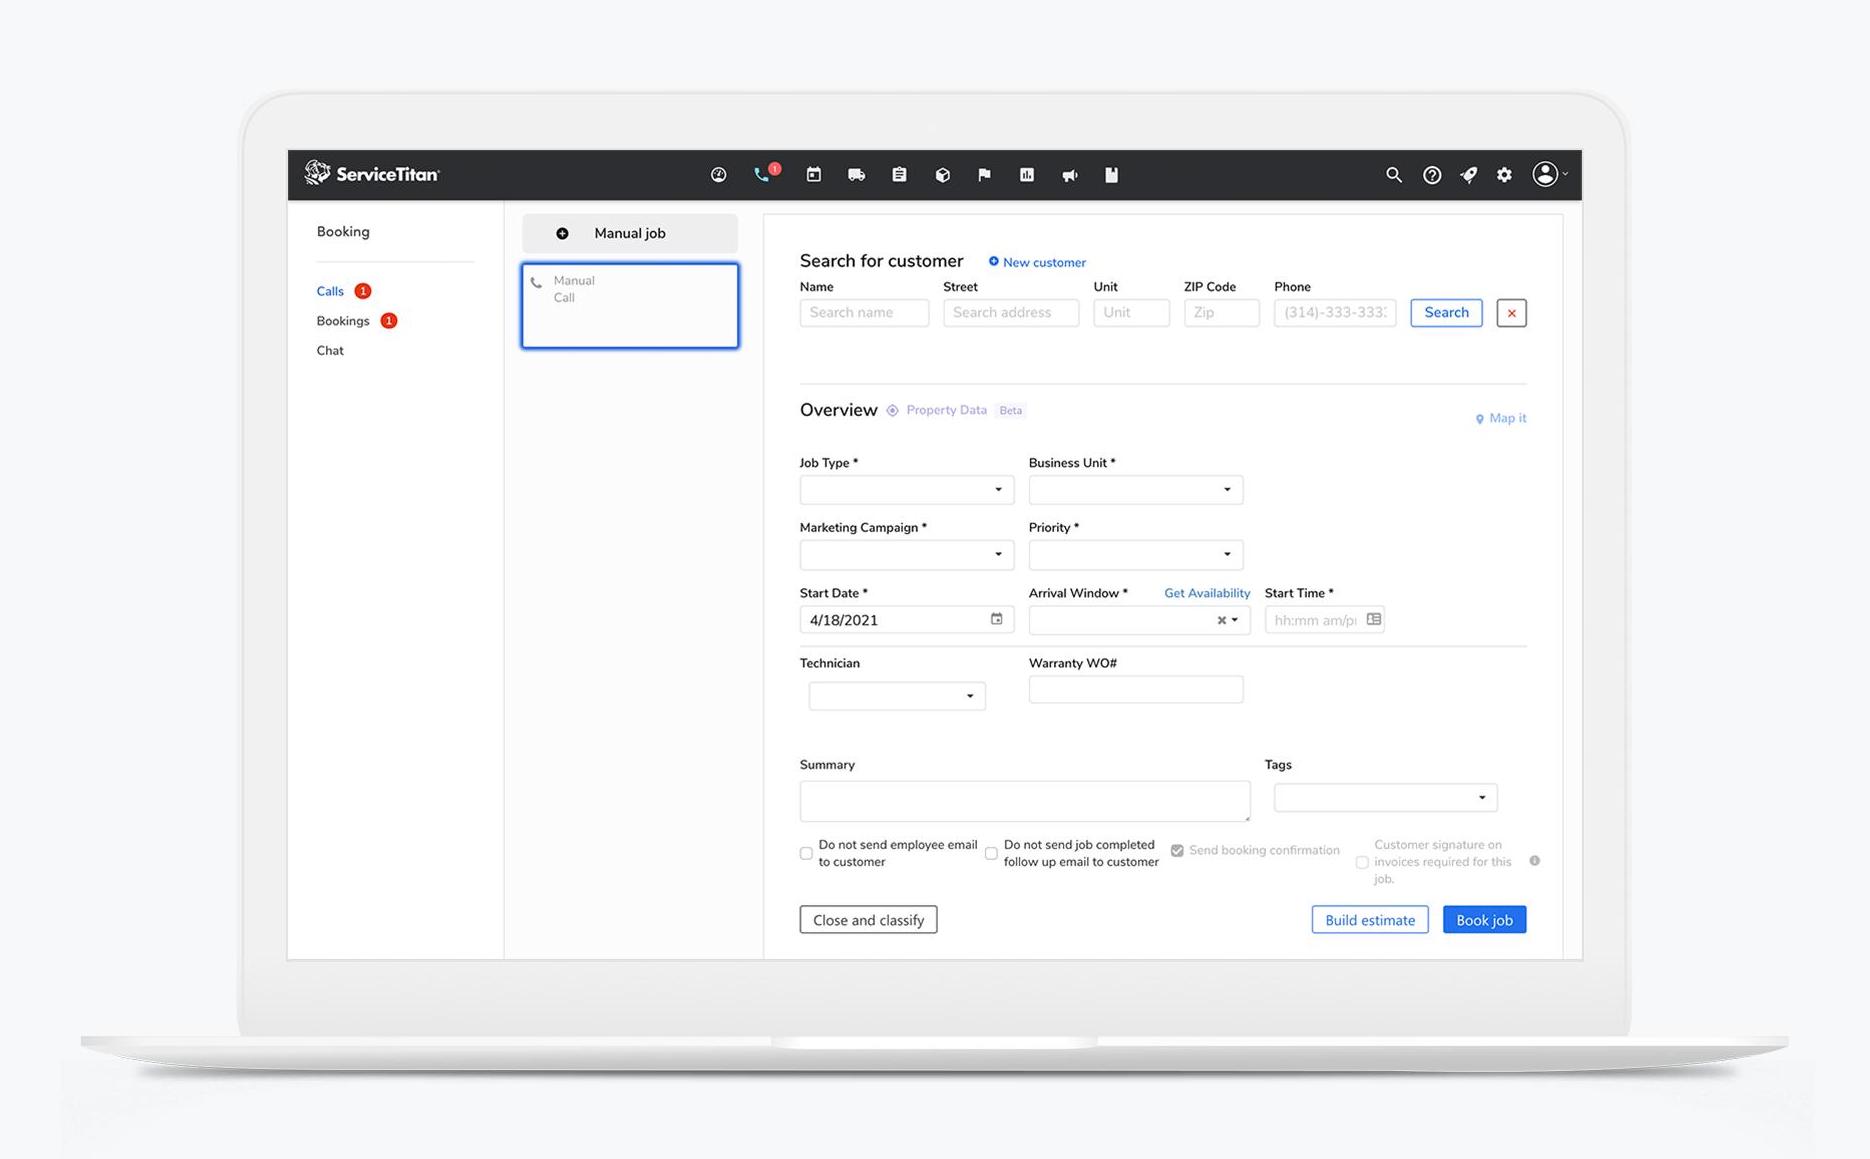Open the clipboard invoices icon

(x=899, y=174)
